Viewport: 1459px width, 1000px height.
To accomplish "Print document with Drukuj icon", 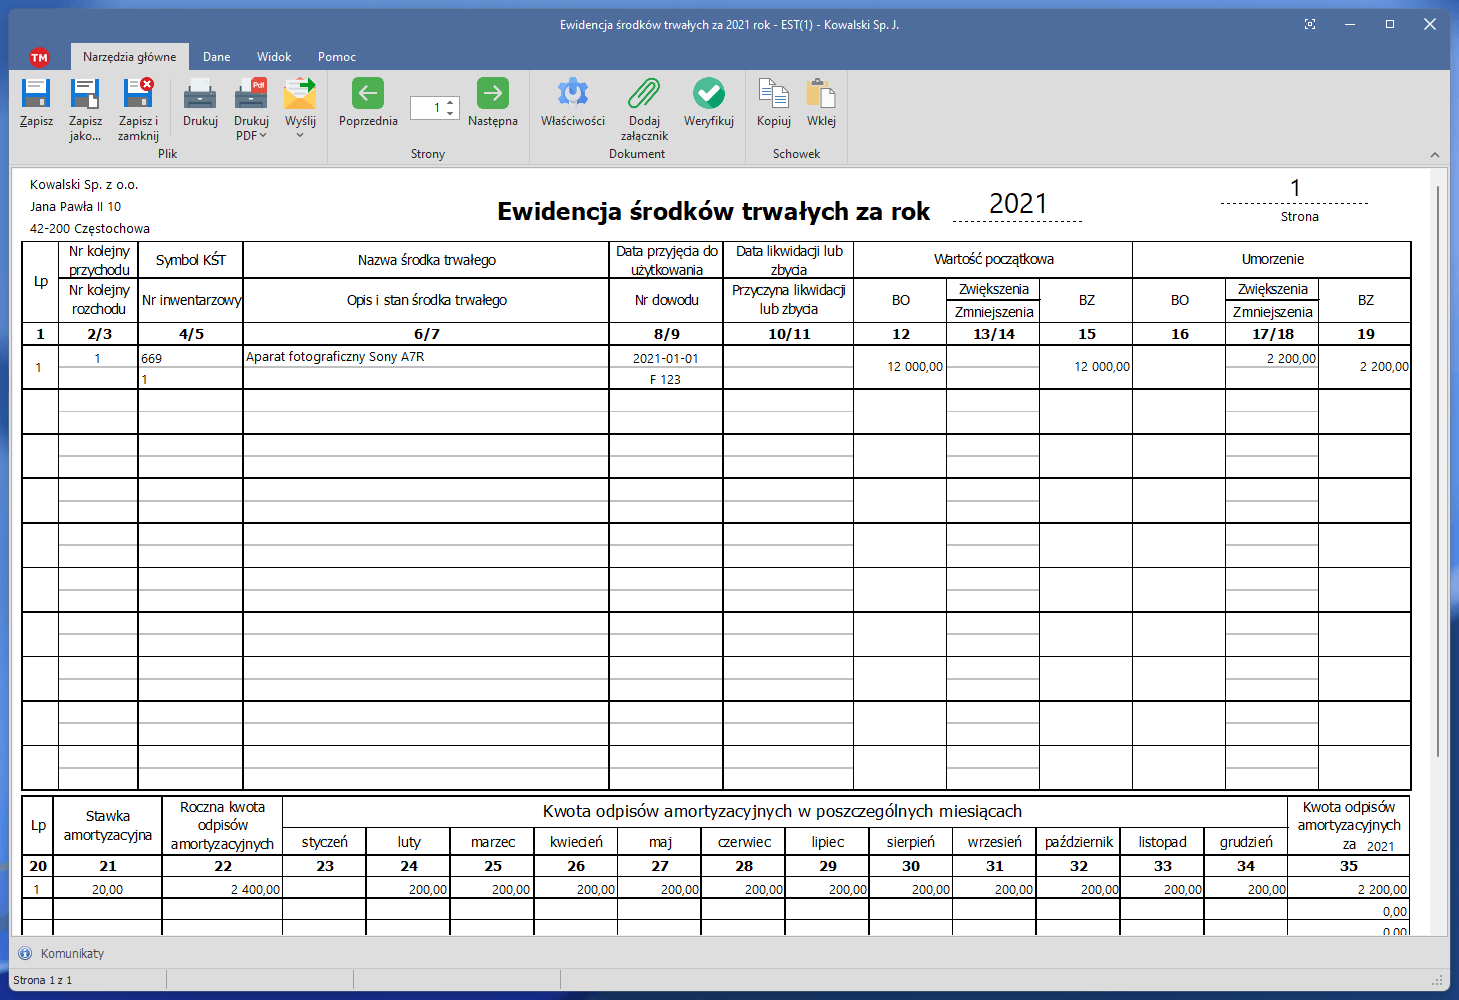I will tap(200, 95).
